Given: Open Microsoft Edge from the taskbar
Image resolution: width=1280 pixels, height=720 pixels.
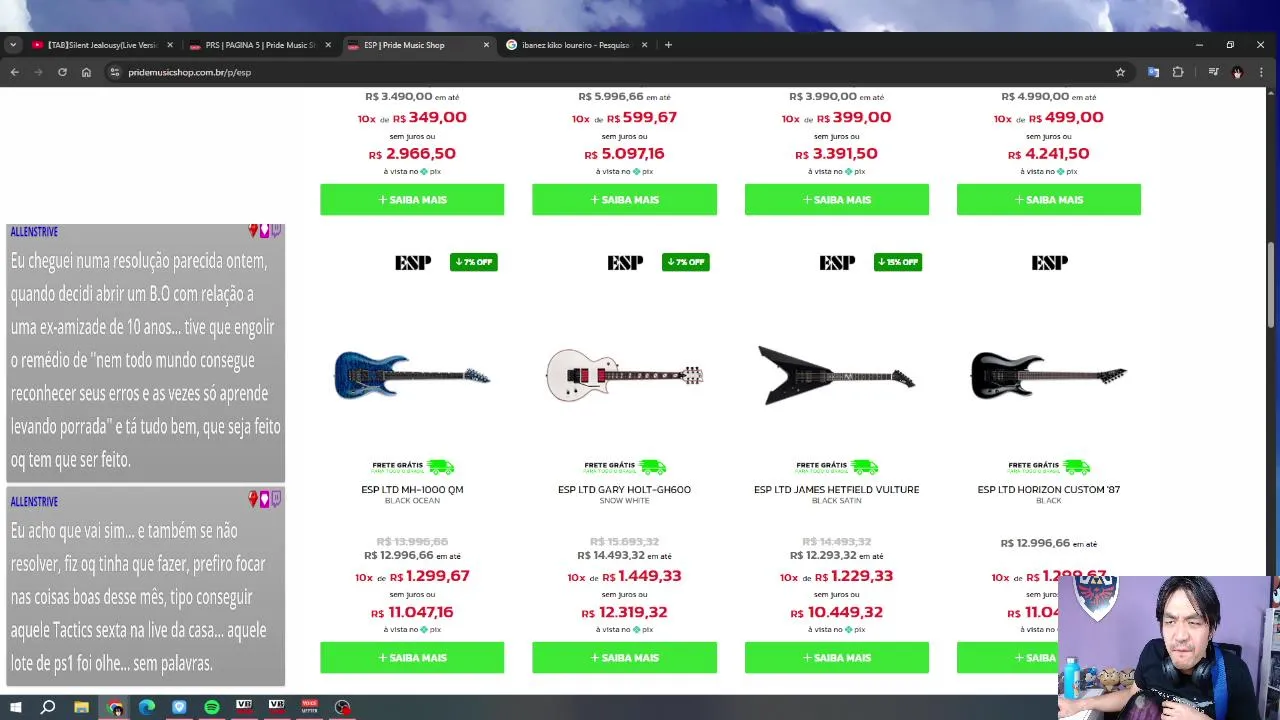Looking at the screenshot, I should tap(147, 707).
